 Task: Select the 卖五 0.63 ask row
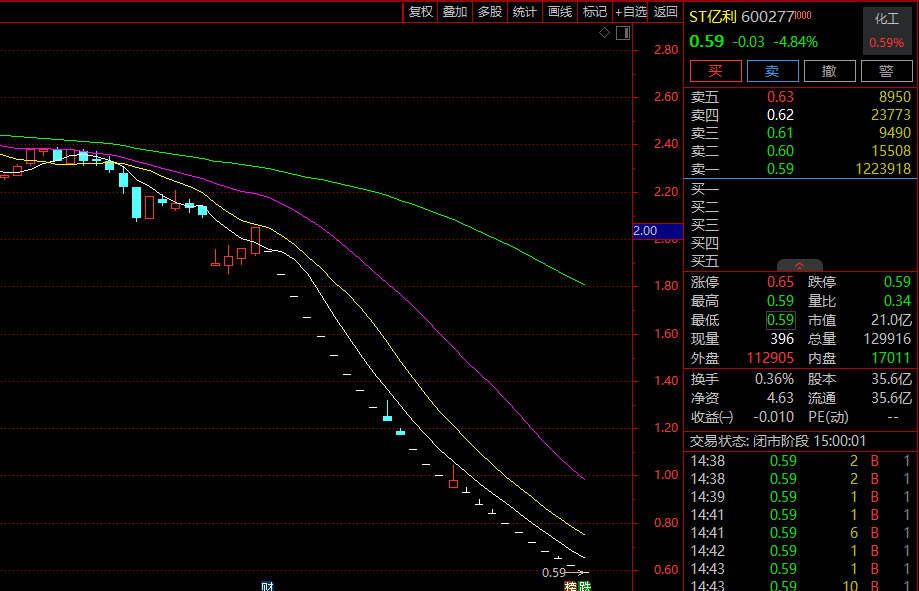click(801, 97)
